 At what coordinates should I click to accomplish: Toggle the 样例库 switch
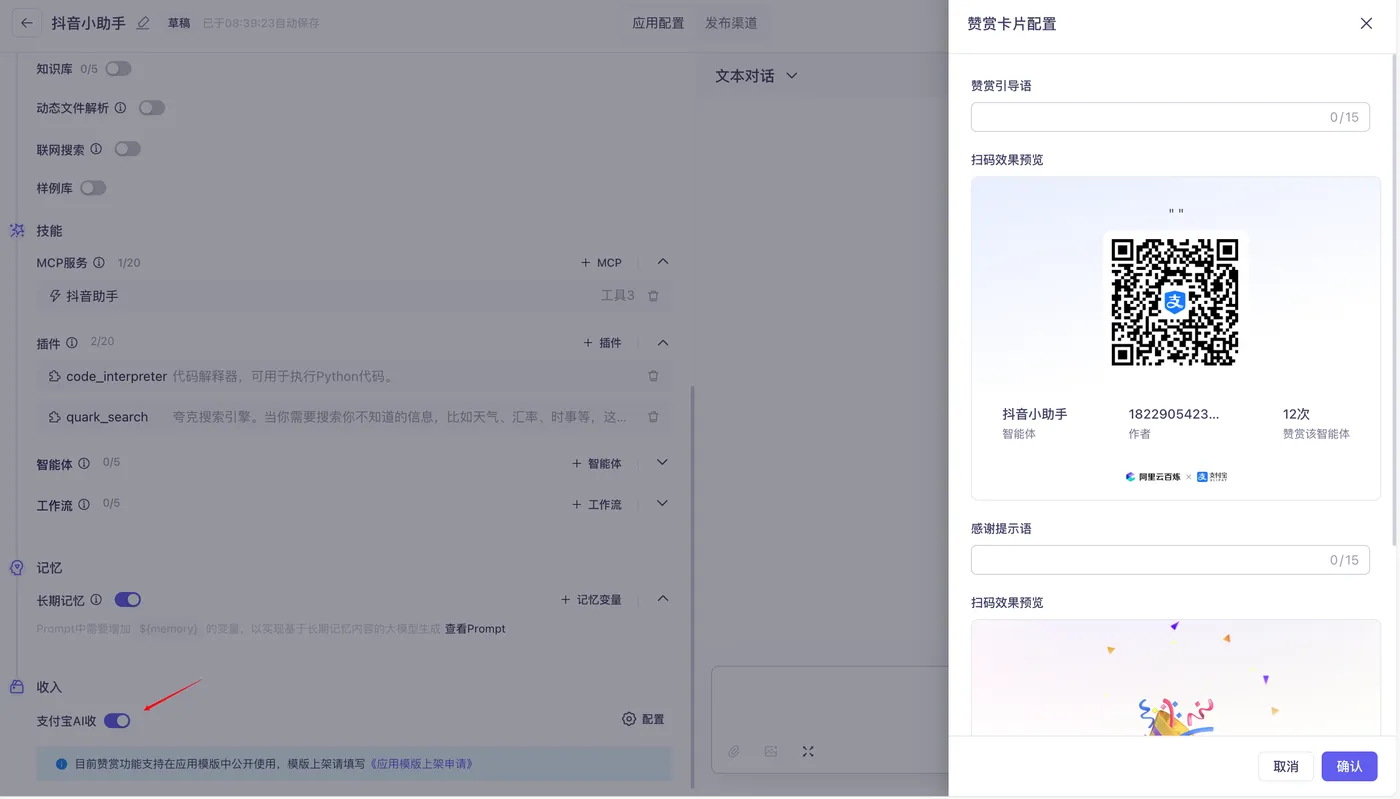pyautogui.click(x=93, y=188)
